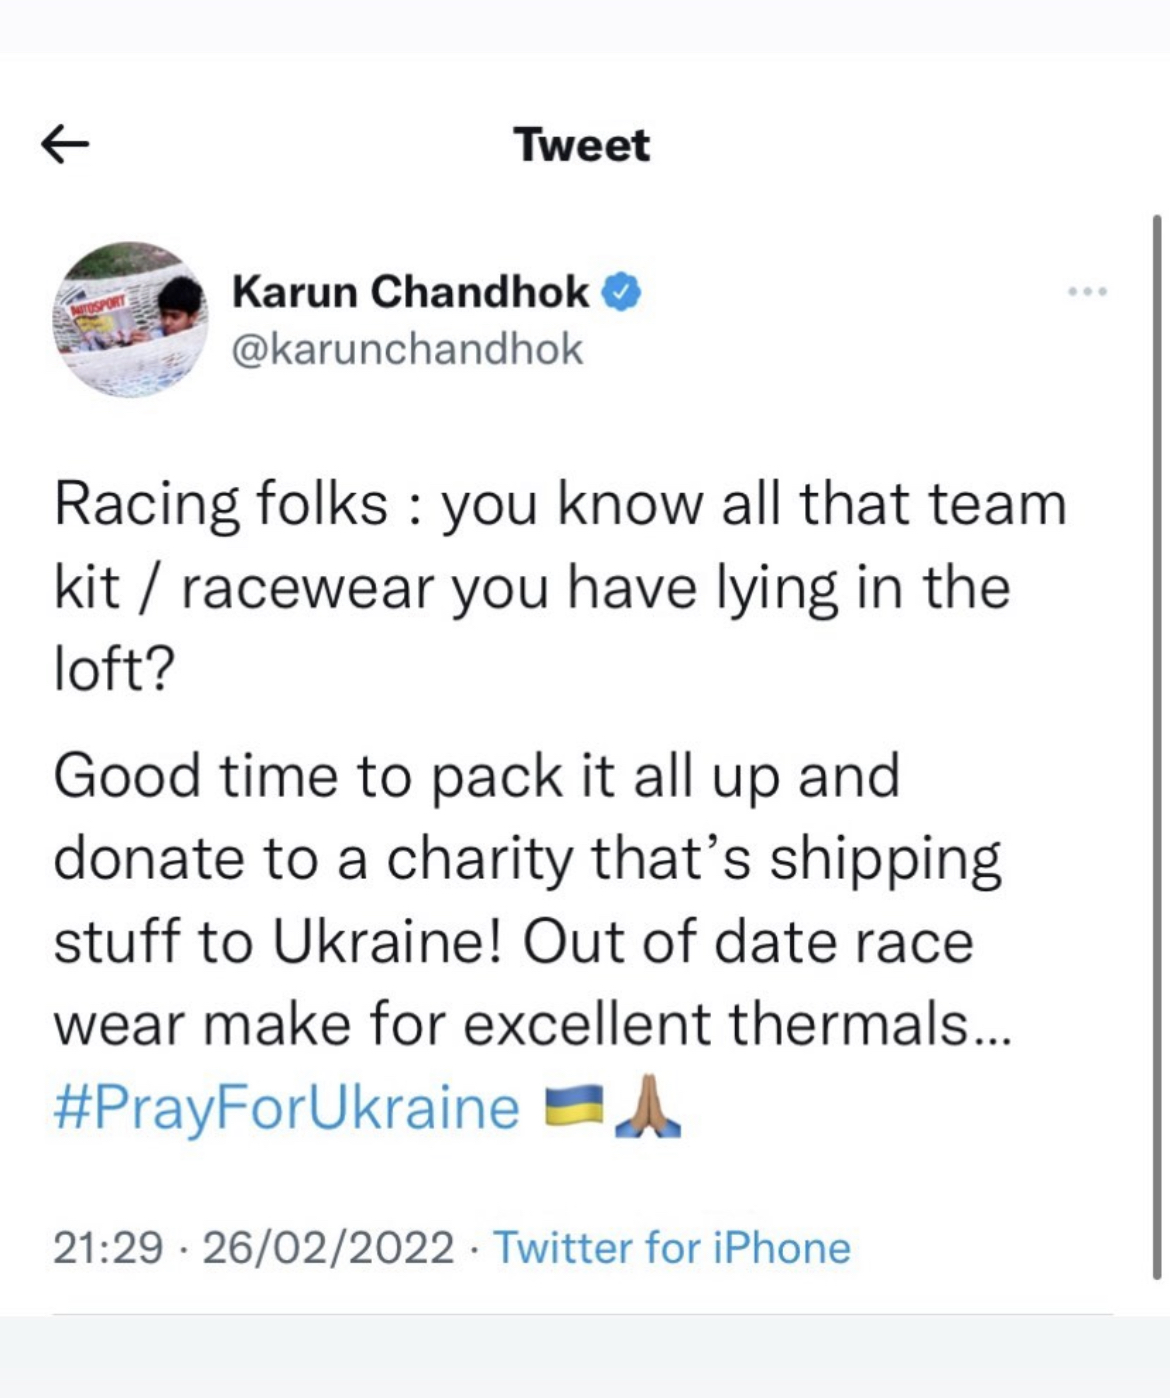Click the 21:29 timestamp

coord(107,1248)
